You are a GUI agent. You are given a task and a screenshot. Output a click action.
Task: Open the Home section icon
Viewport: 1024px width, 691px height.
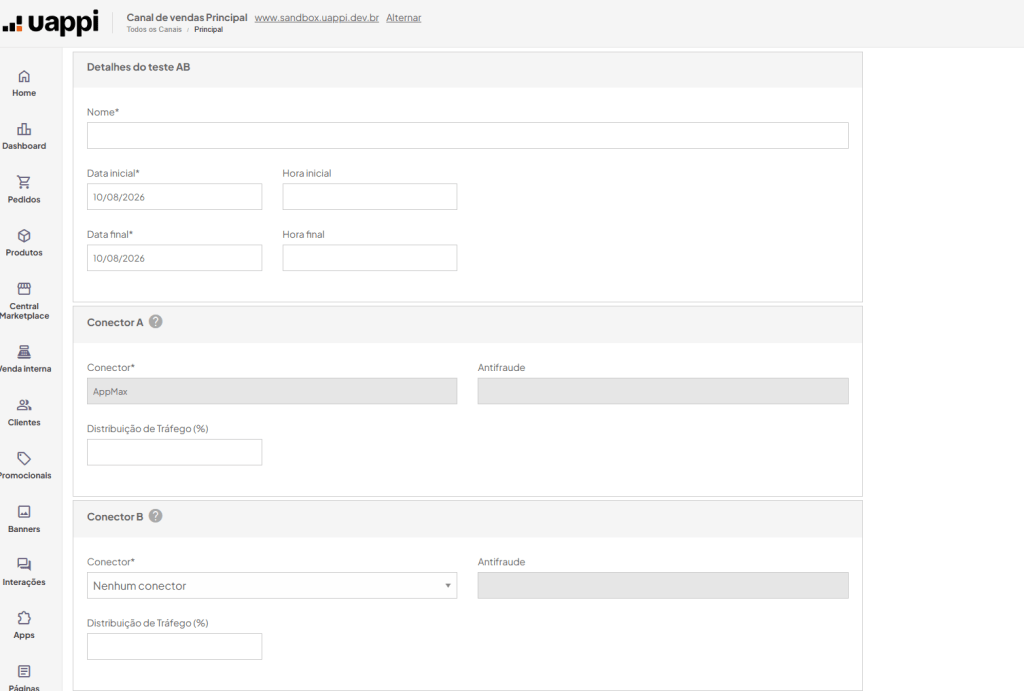pyautogui.click(x=24, y=76)
